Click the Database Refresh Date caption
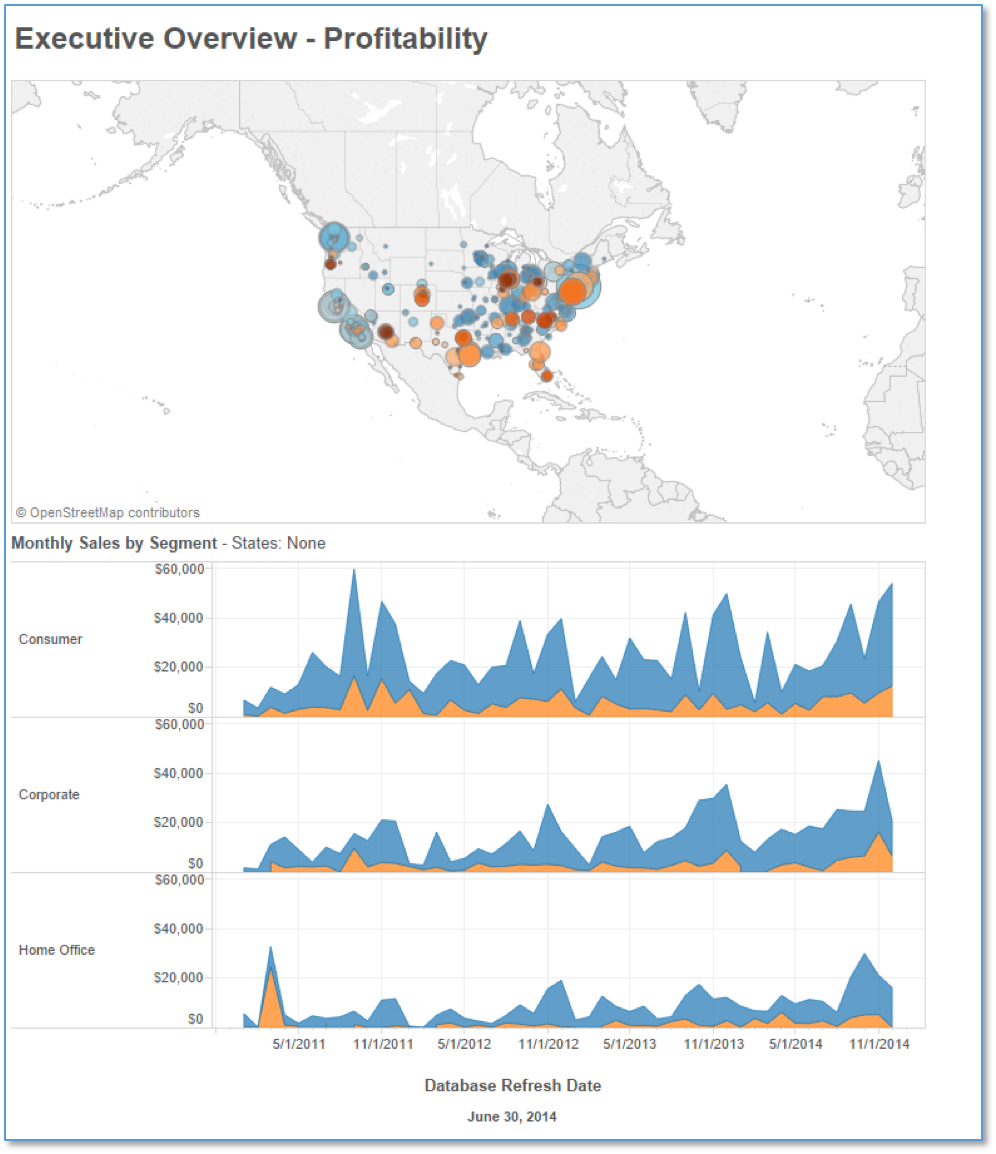The height and width of the screenshot is (1154, 996). pyautogui.click(x=513, y=1086)
